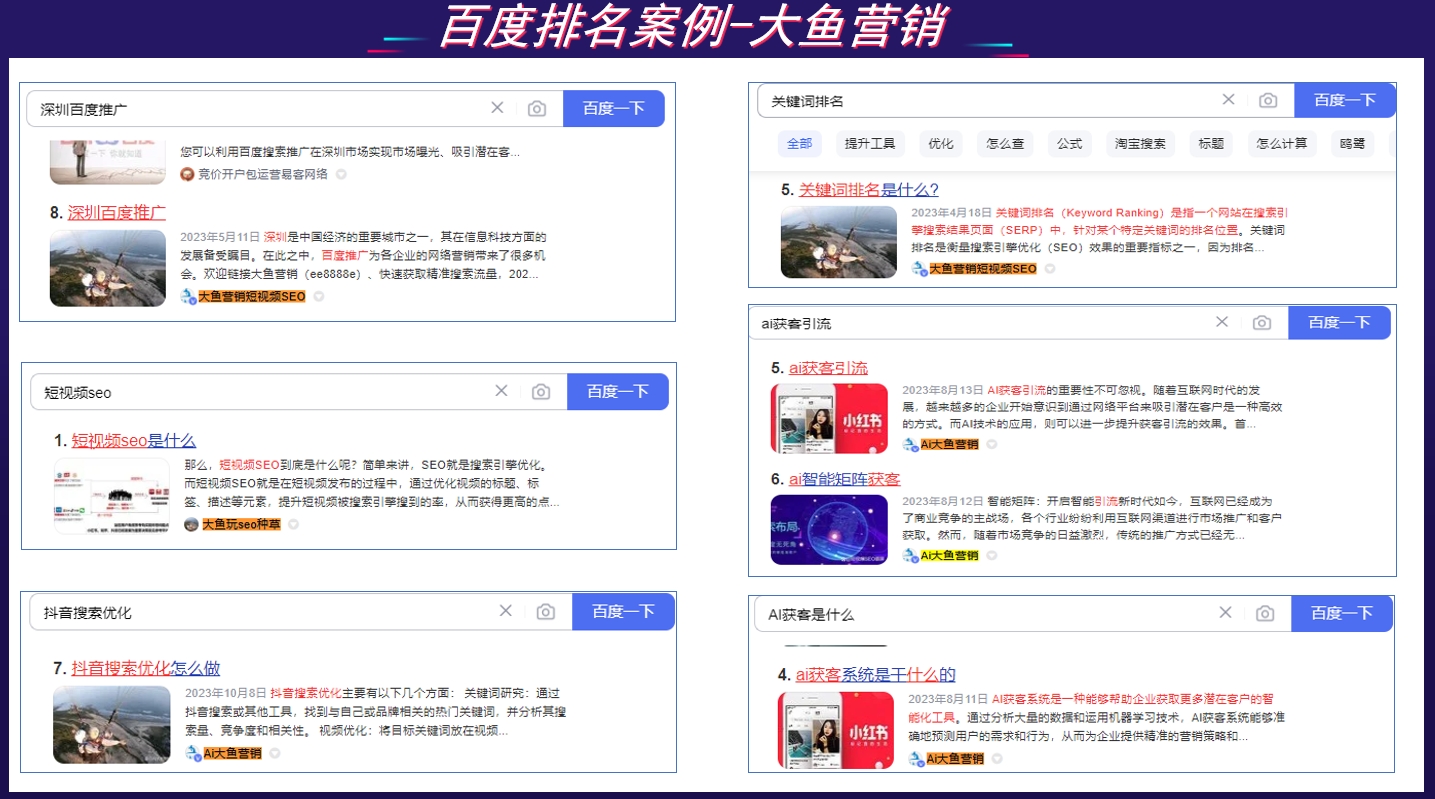Clear the 深圳百度推广 search box

click(497, 108)
